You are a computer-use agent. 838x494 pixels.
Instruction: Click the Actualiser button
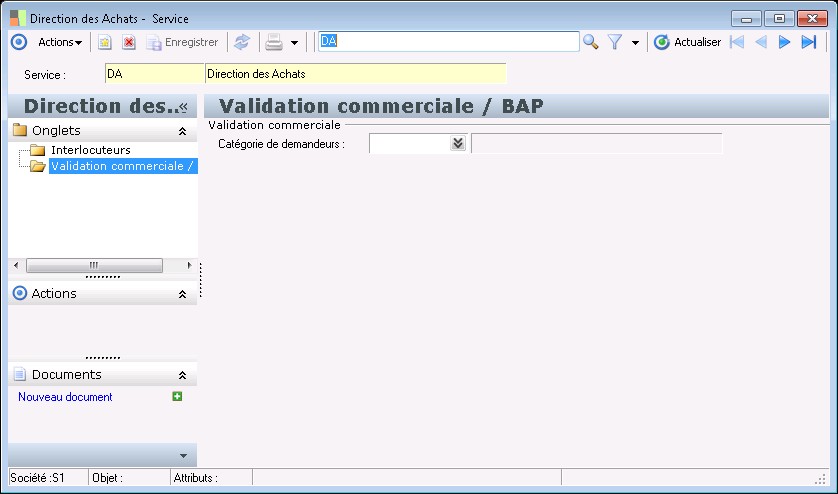[x=688, y=42]
